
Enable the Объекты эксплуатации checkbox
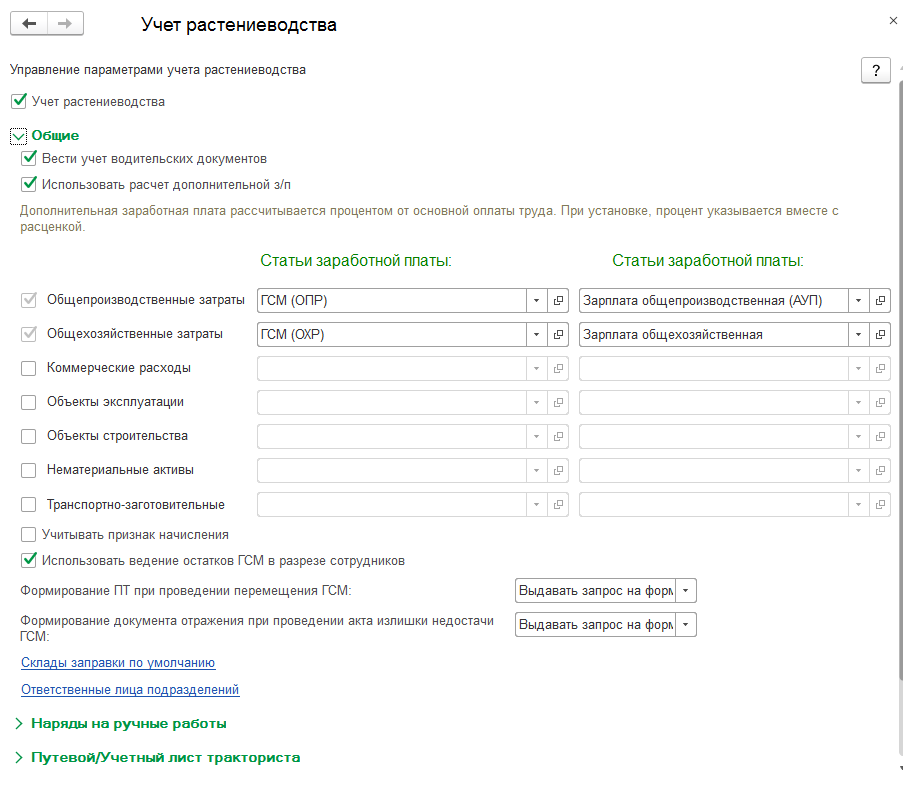coord(29,402)
